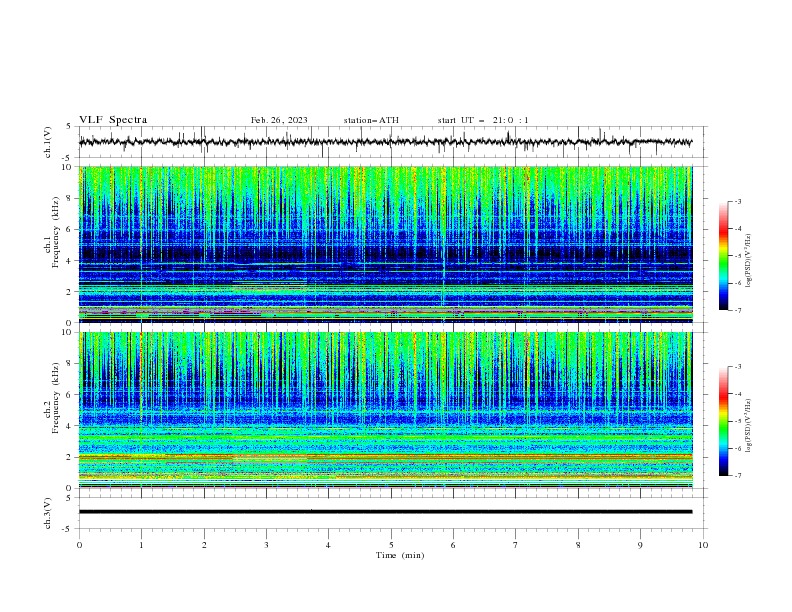Click time axis tick label "5"
The image size is (792, 612).
391,545
